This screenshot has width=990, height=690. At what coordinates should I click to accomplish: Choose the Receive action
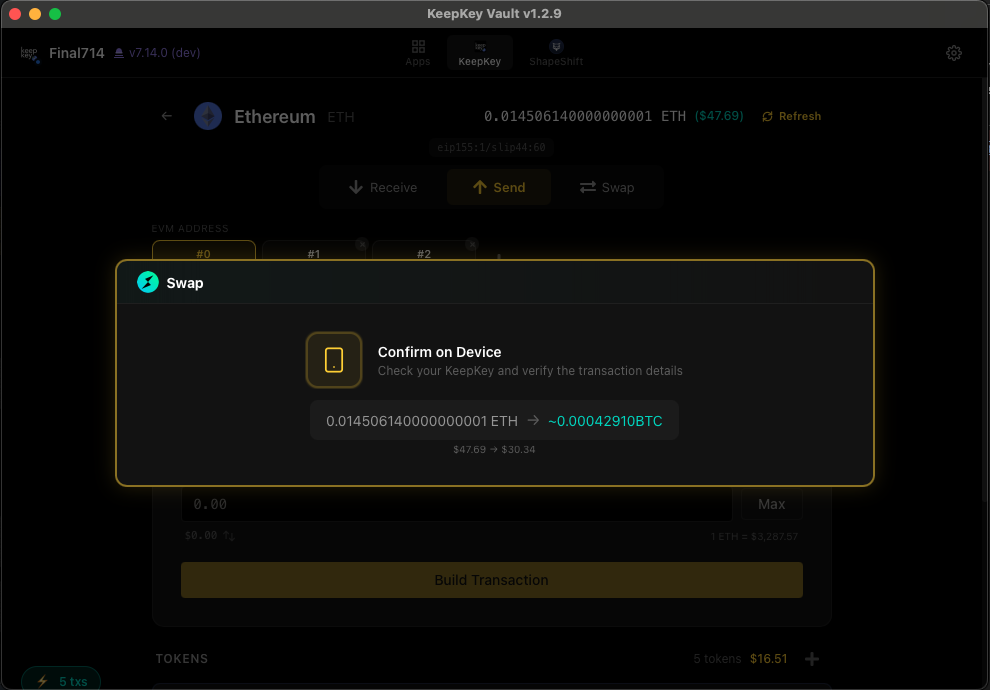tap(382, 187)
